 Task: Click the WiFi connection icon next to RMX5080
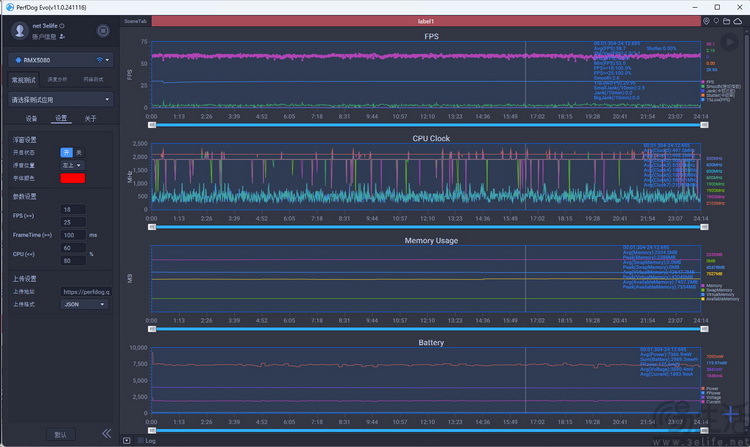tap(99, 60)
